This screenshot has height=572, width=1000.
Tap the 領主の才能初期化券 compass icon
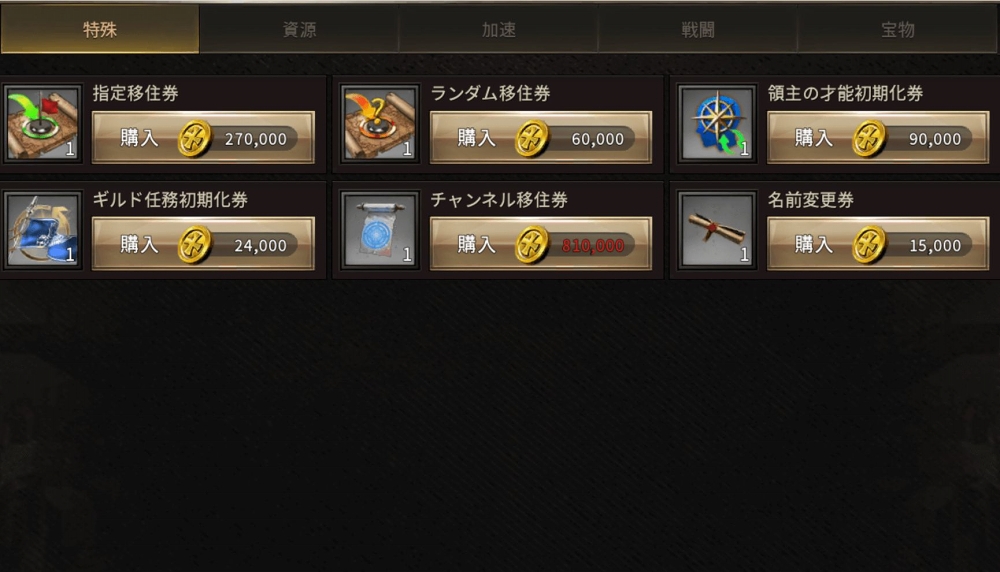717,124
